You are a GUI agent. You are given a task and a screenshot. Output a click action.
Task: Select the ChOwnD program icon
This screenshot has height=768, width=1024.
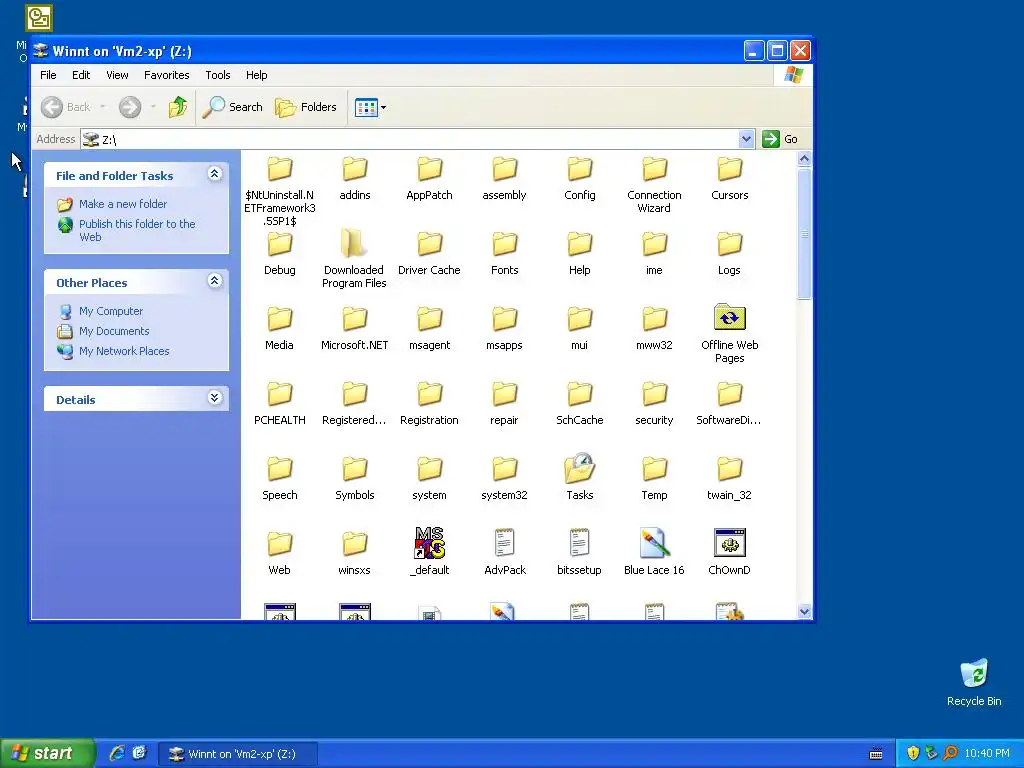pos(729,543)
